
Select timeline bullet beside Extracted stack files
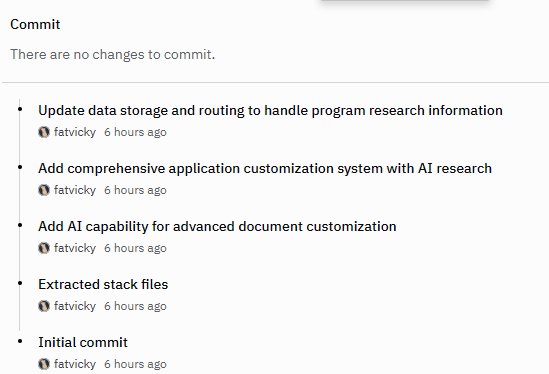point(20,283)
